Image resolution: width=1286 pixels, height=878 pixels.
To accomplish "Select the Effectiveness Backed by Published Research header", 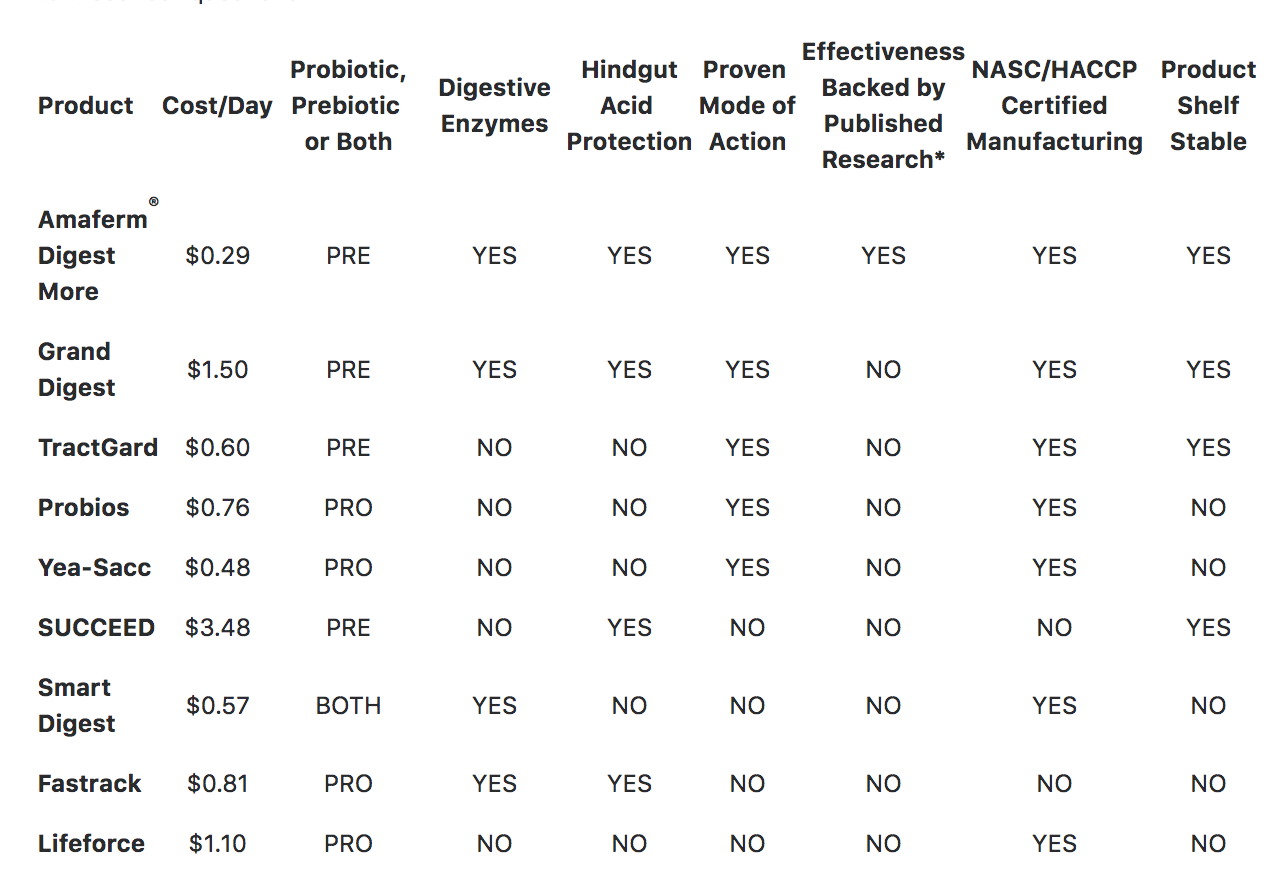I will pos(883,106).
